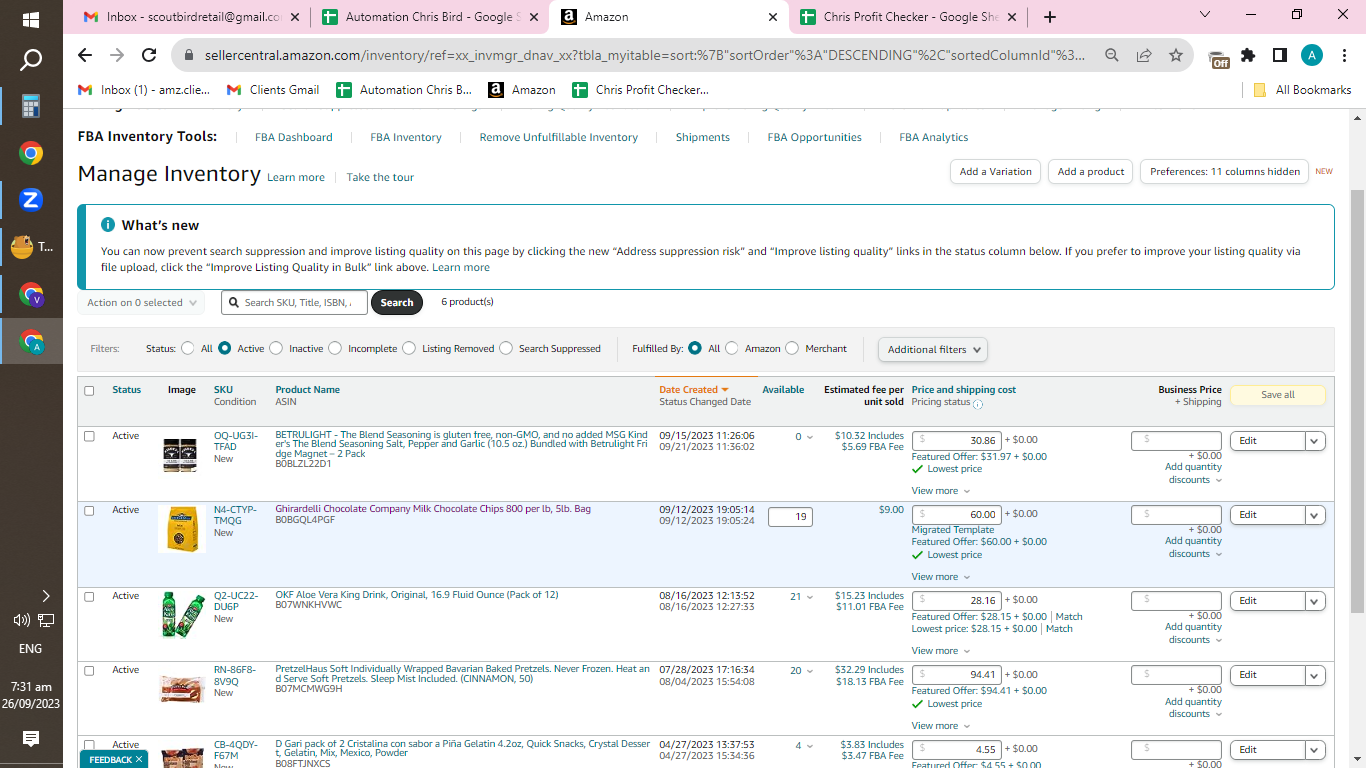Reload the Seller Central page
Viewport: 1366px width, 768px height.
[x=149, y=56]
